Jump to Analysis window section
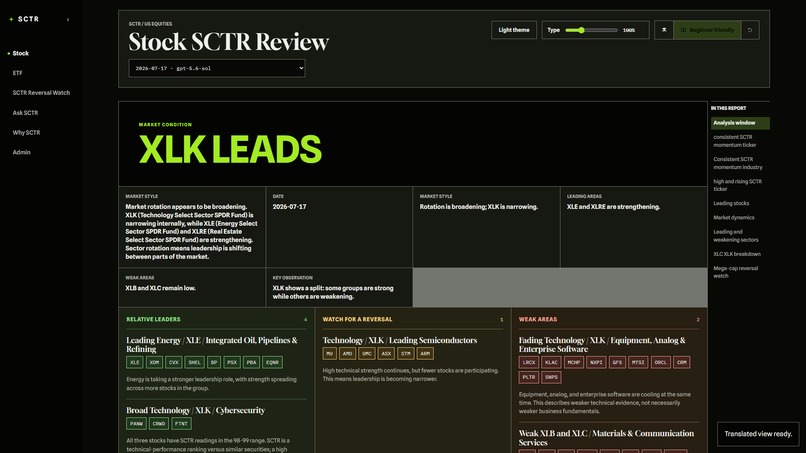Image resolution: width=806 pixels, height=453 pixels. coord(740,123)
